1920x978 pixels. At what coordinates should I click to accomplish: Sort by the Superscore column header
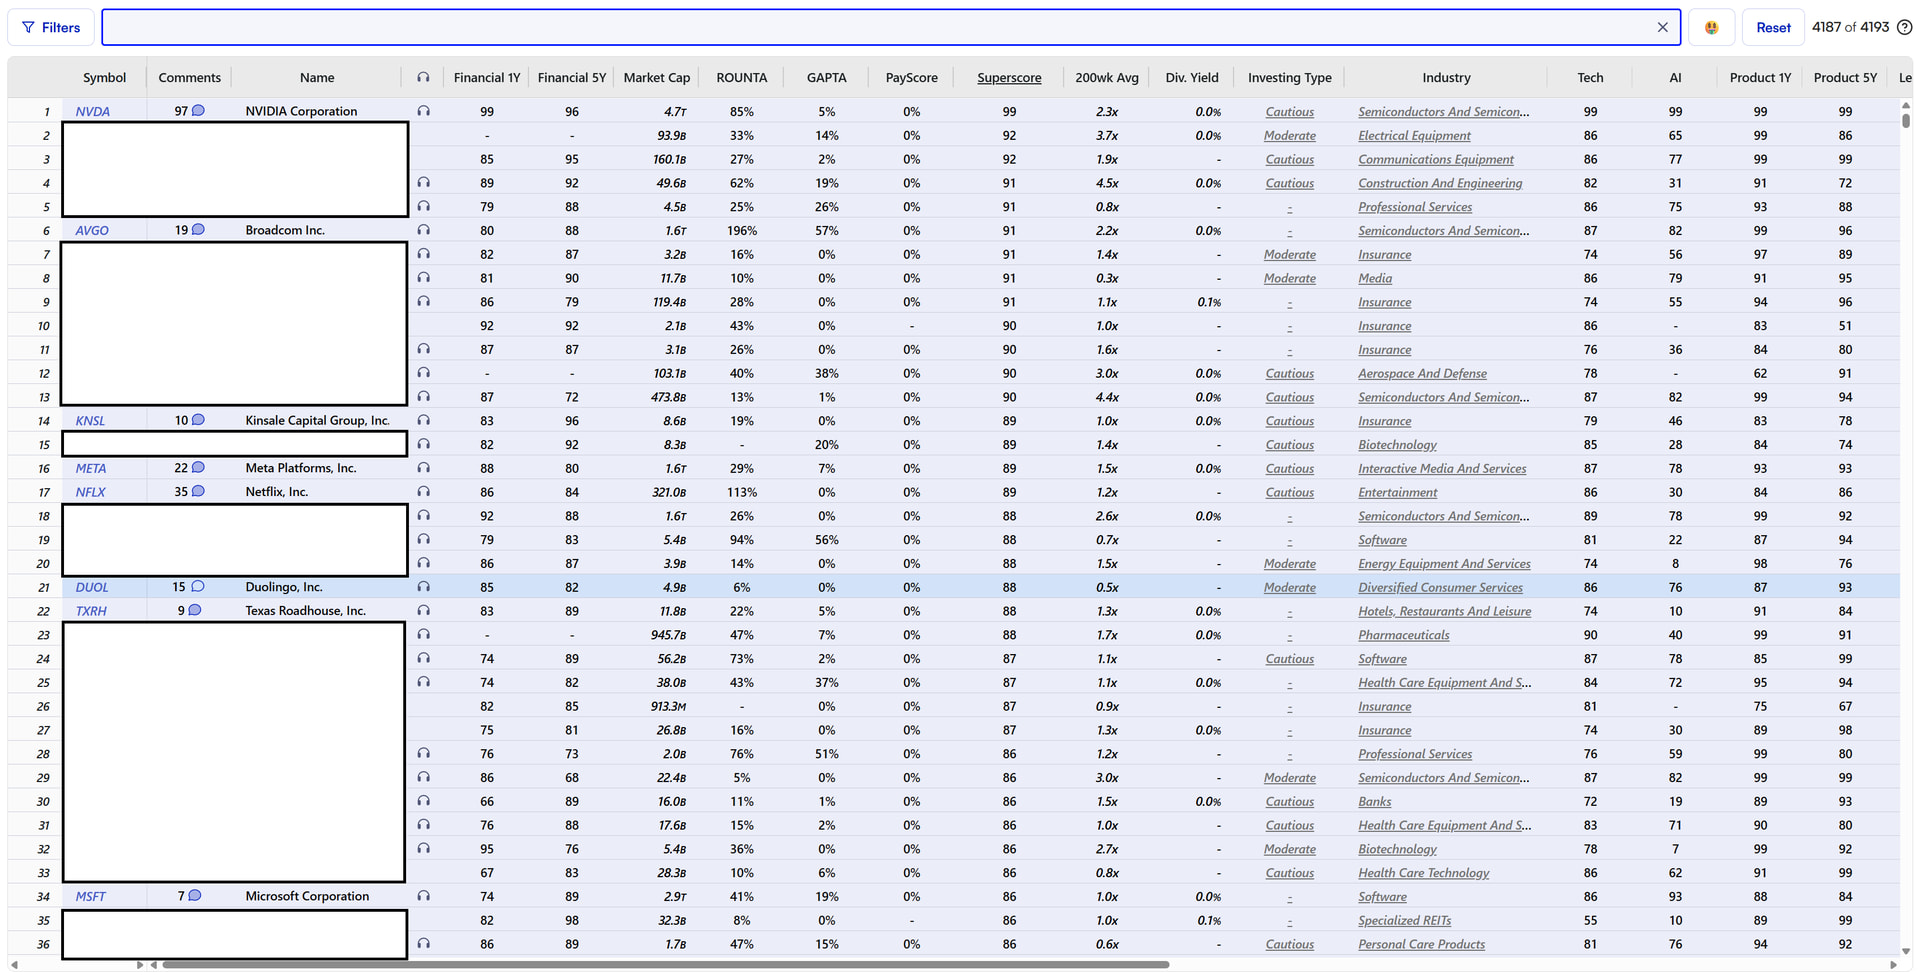[x=1009, y=78]
